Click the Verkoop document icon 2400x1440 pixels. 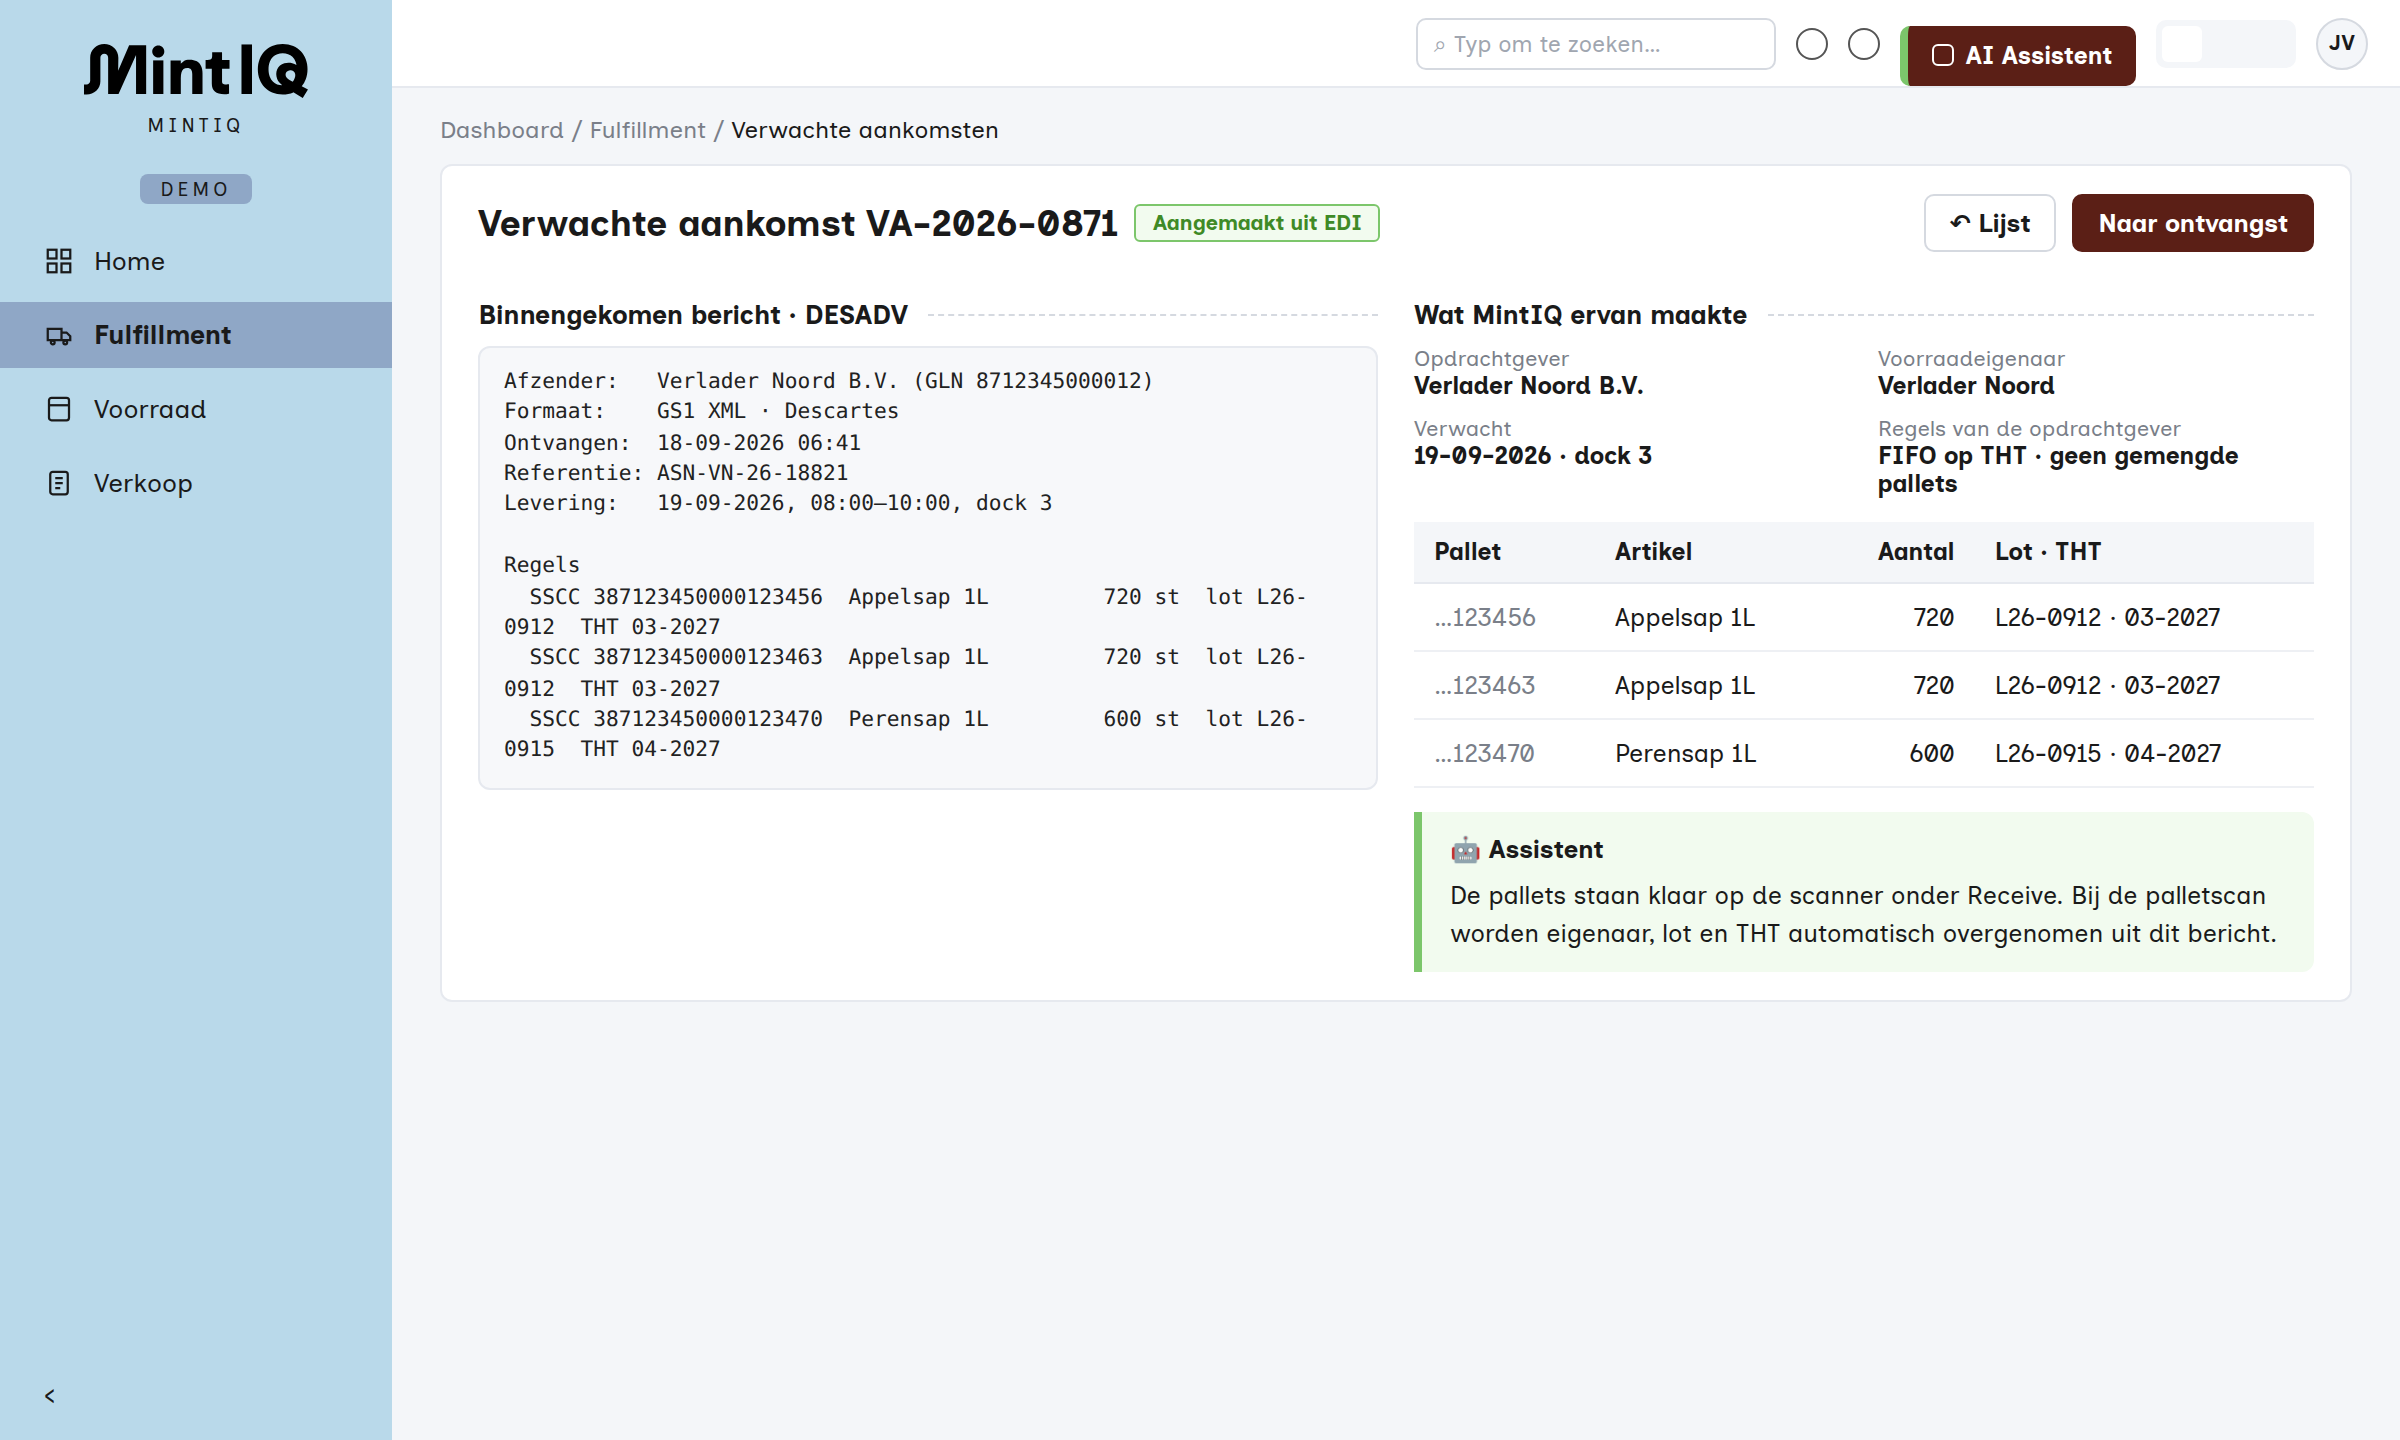59,483
